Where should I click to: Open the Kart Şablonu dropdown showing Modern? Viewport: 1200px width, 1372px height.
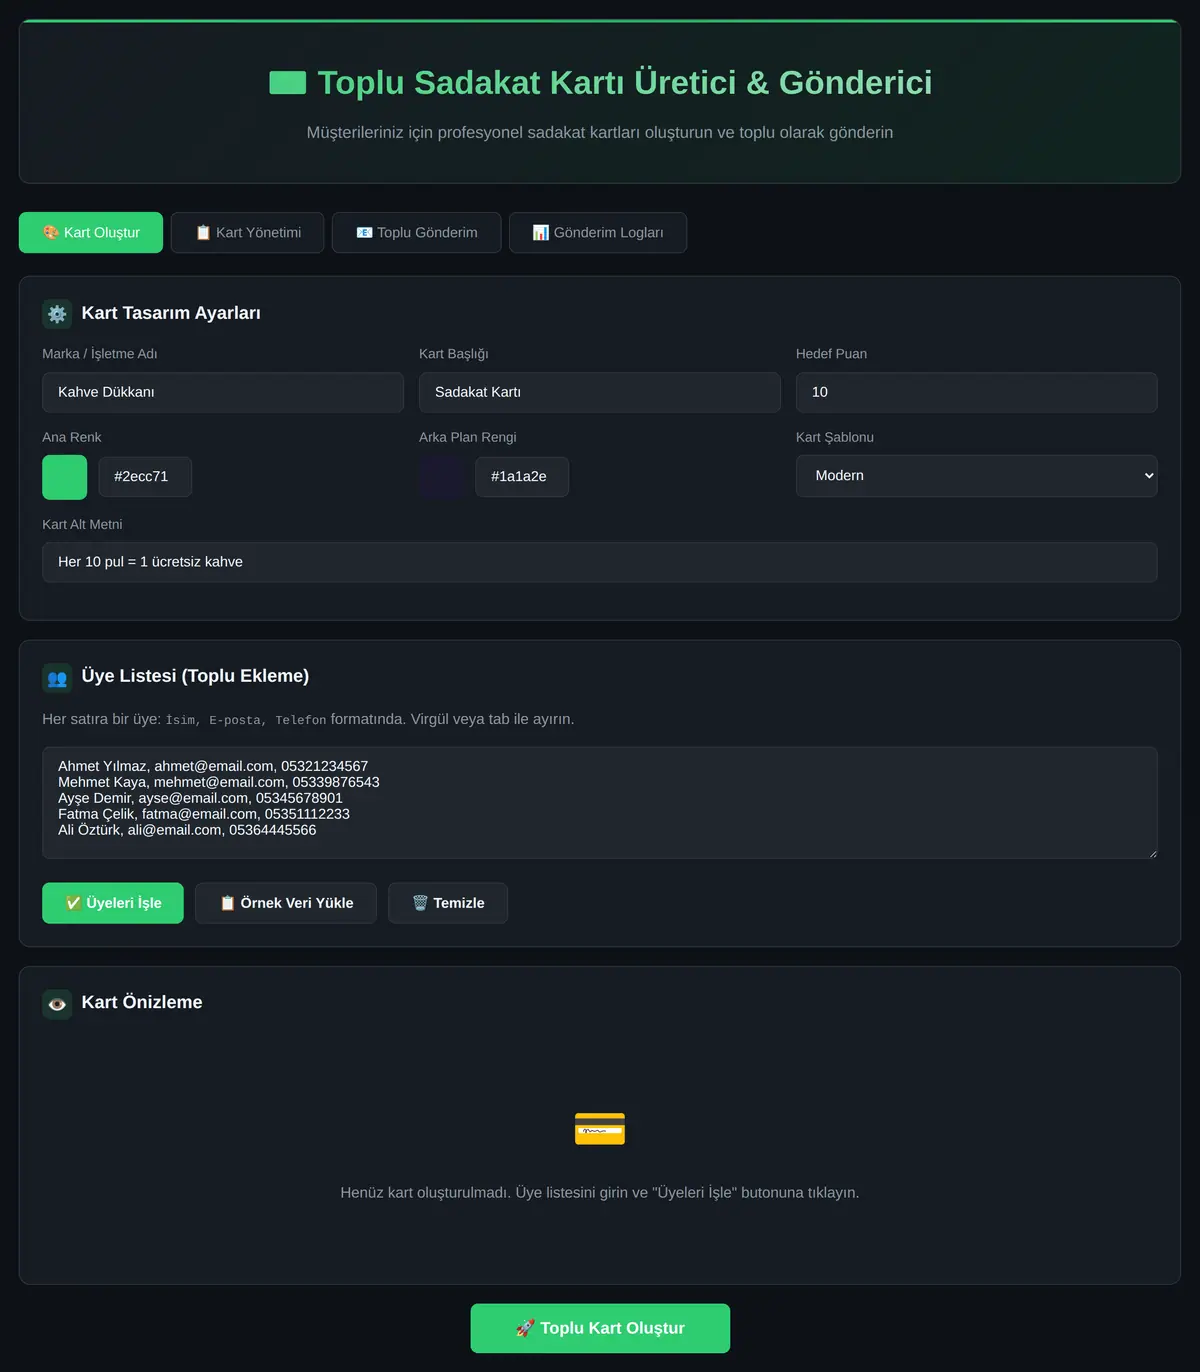(976, 476)
